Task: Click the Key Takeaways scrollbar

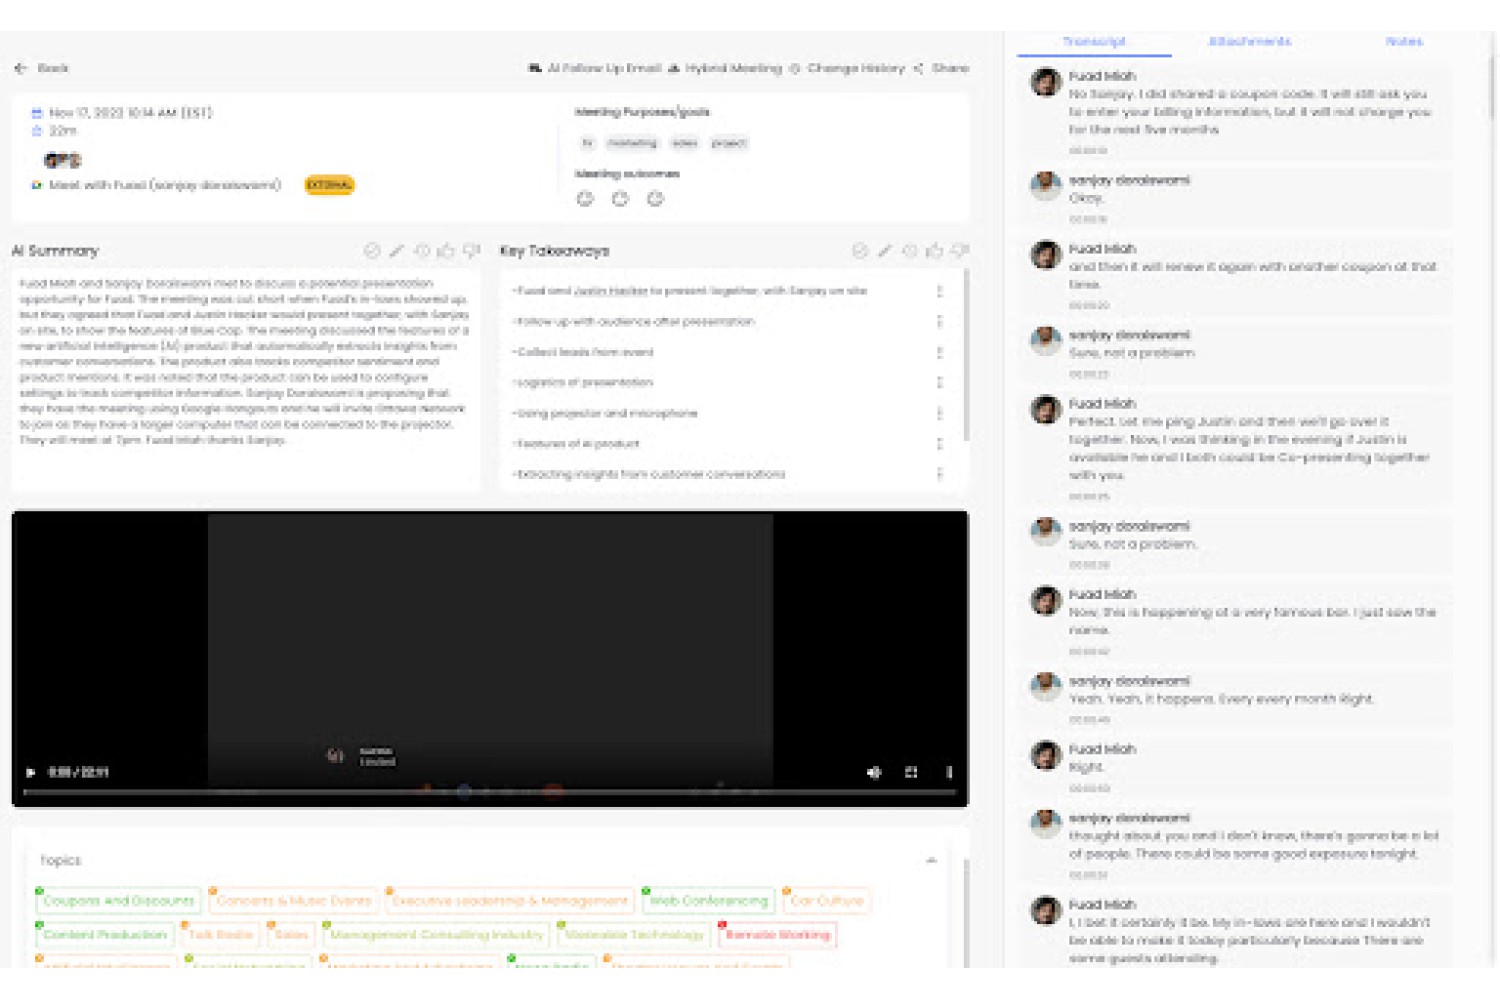Action: (966, 355)
